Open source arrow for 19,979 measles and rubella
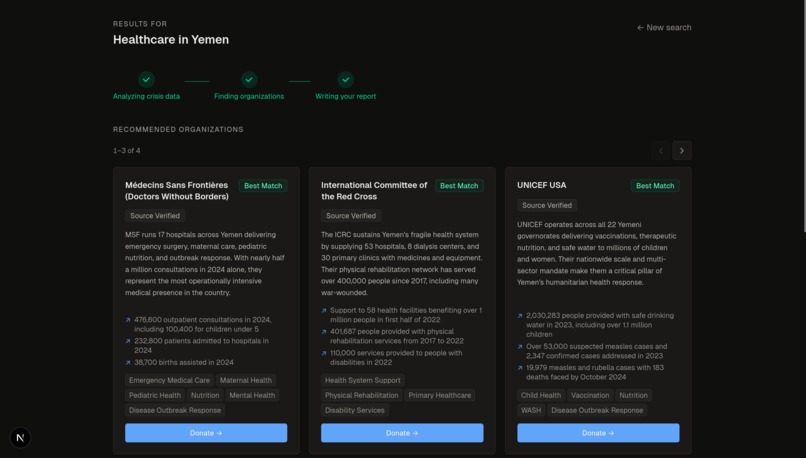This screenshot has height=458, width=806. point(520,368)
